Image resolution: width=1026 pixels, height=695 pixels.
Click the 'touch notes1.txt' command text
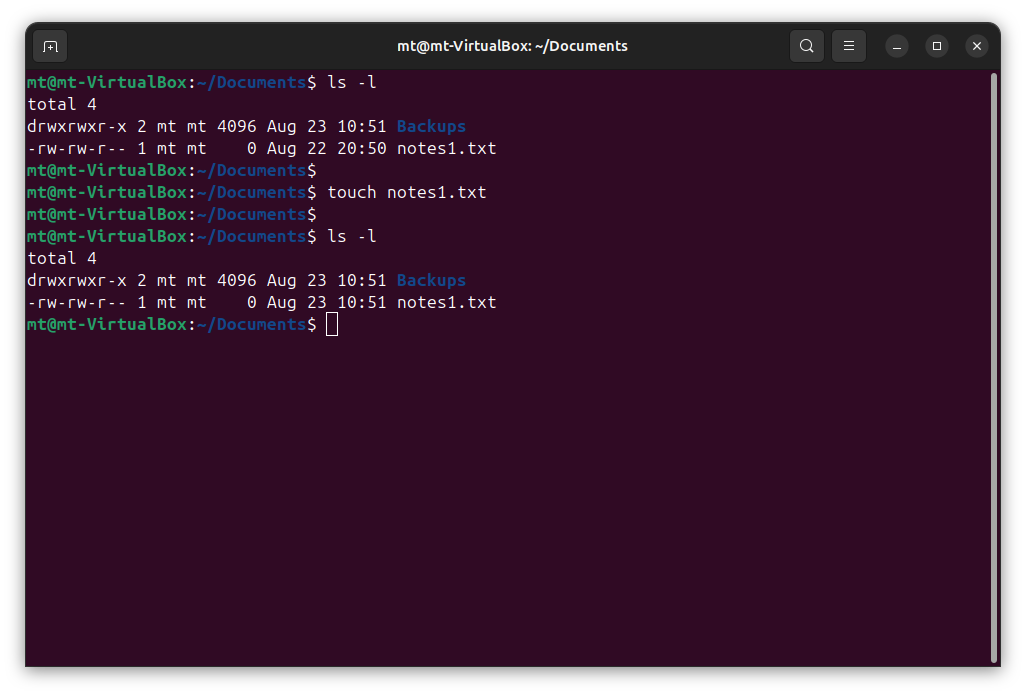(x=406, y=192)
